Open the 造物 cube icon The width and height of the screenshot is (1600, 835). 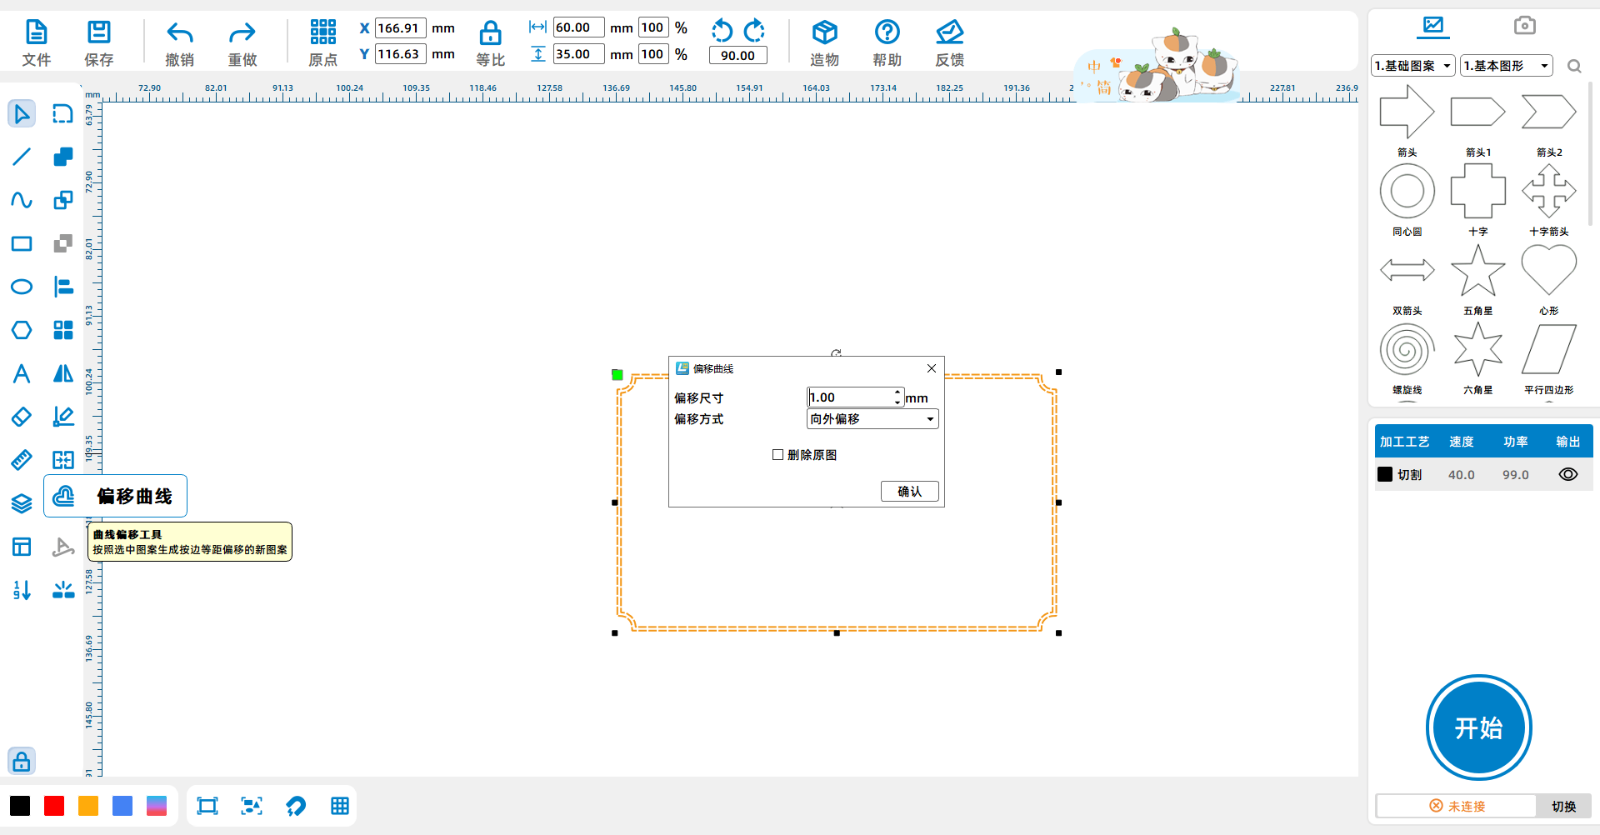pos(824,33)
